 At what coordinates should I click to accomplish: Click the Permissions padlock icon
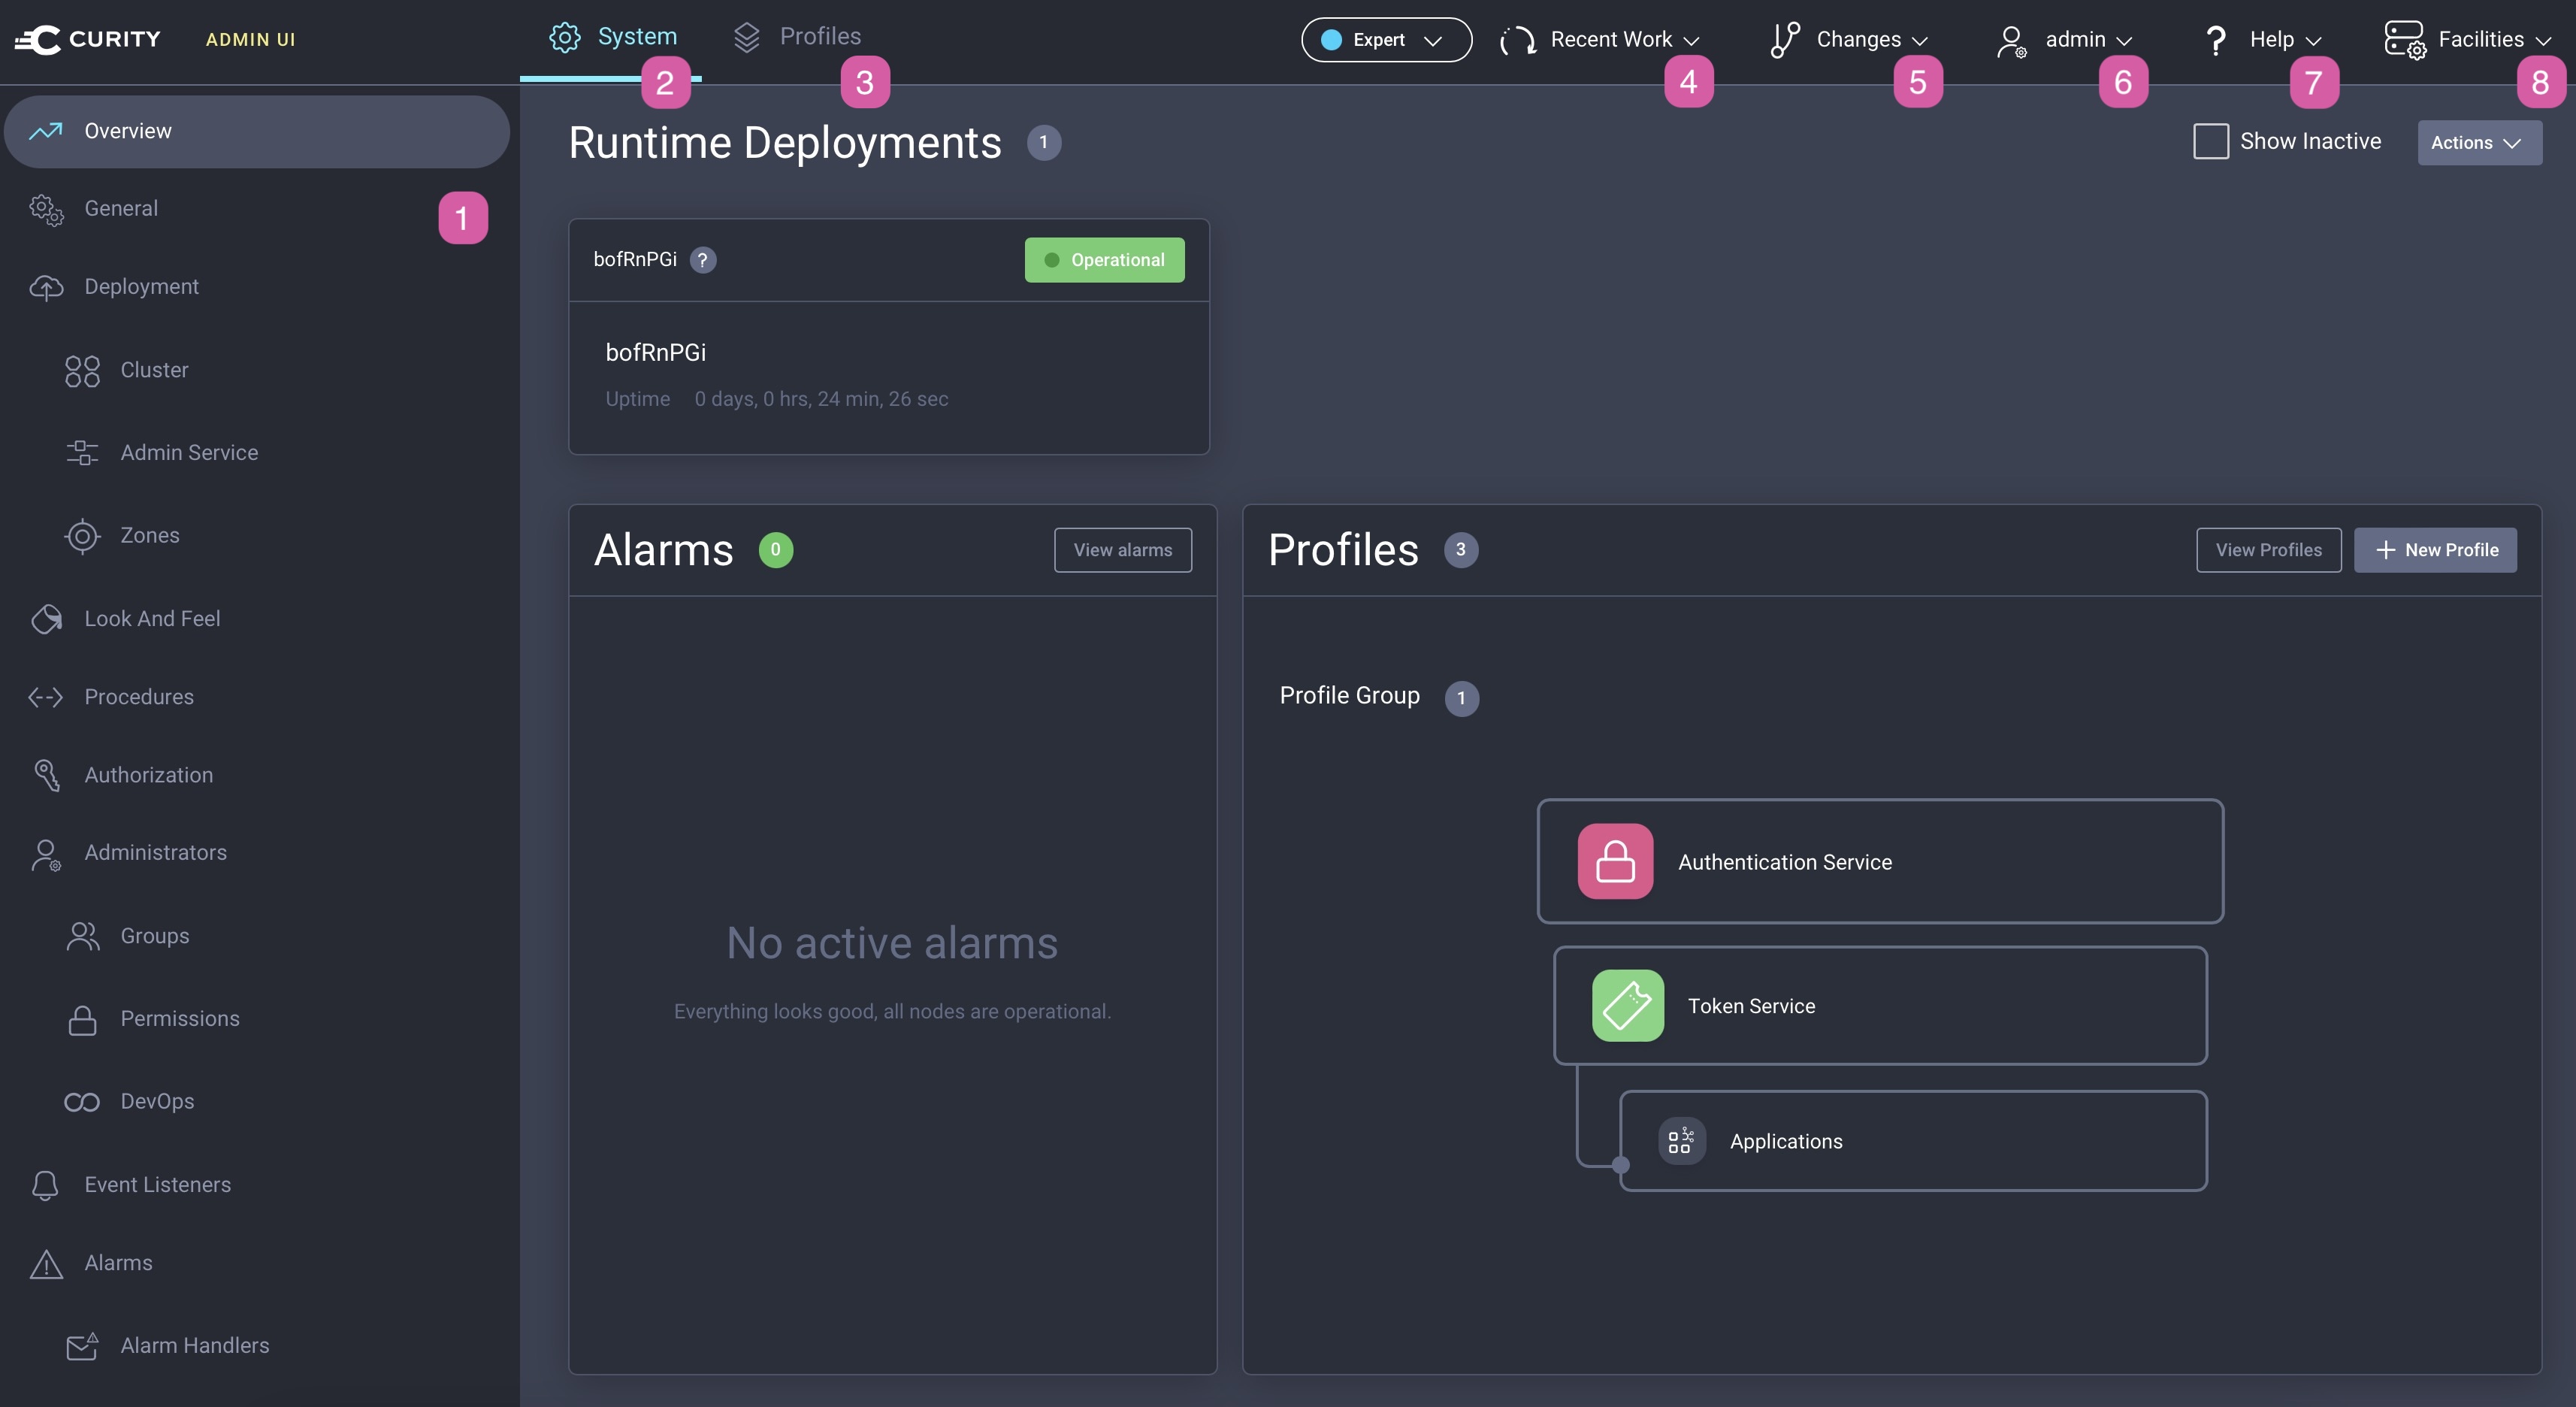coord(82,1019)
